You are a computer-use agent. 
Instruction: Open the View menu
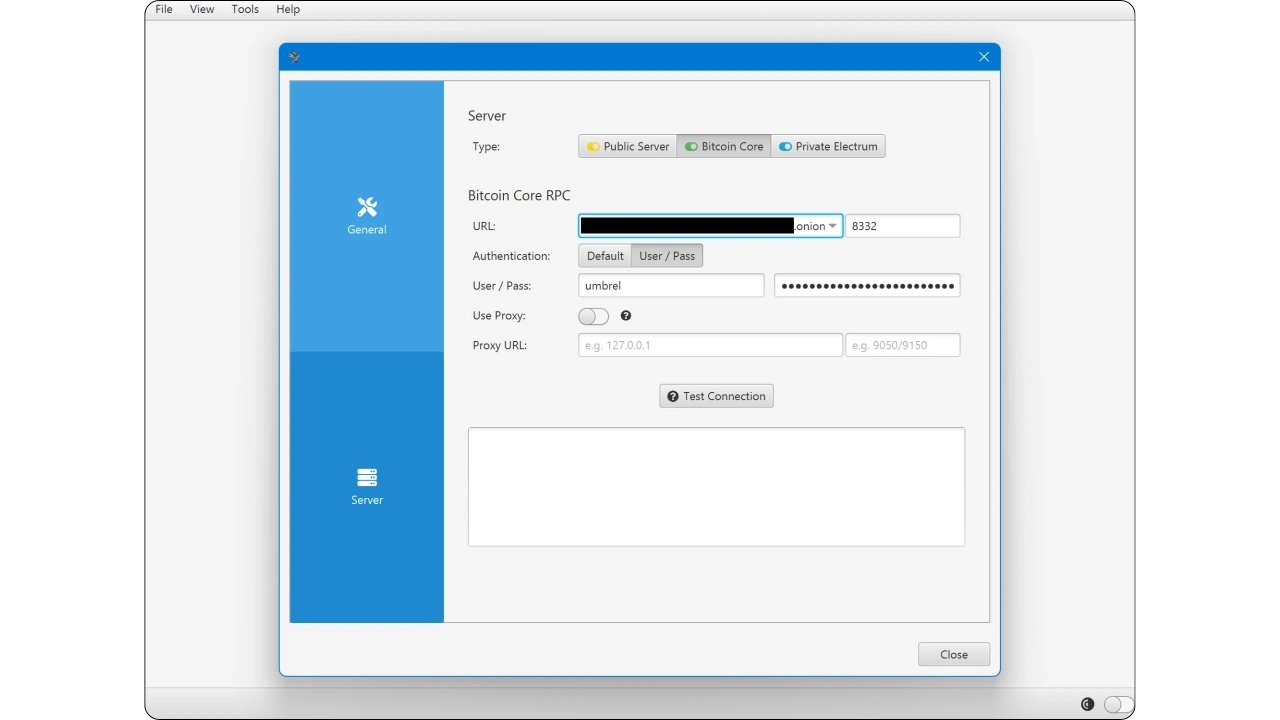click(202, 9)
